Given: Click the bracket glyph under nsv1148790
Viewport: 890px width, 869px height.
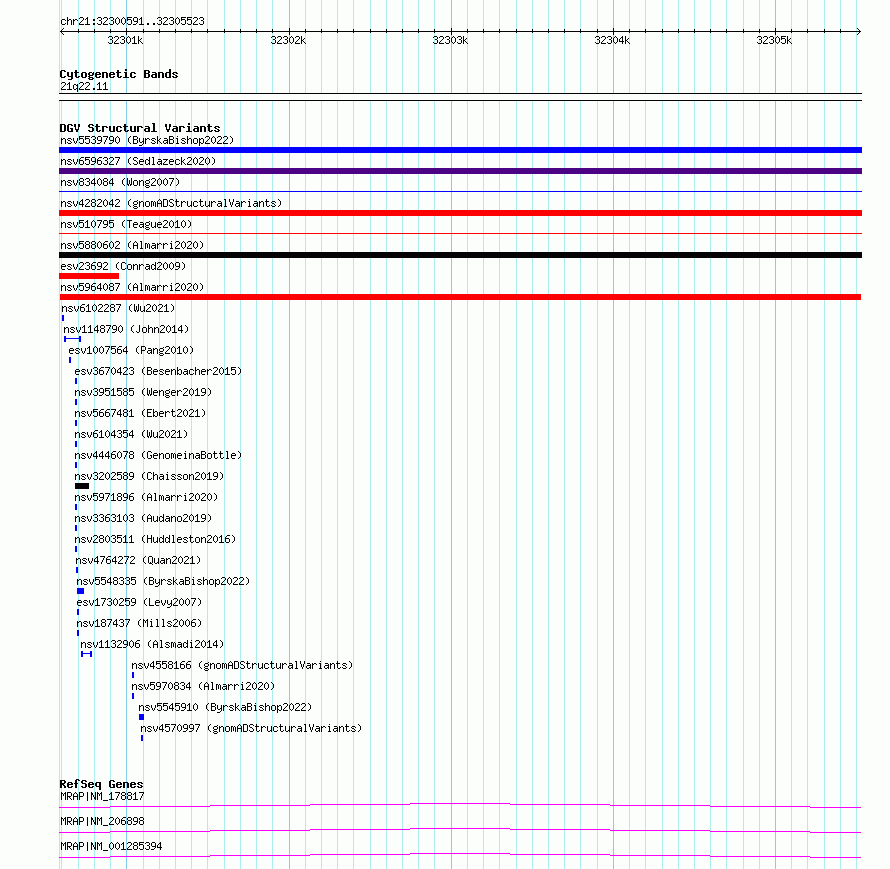Looking at the screenshot, I should point(73,339).
